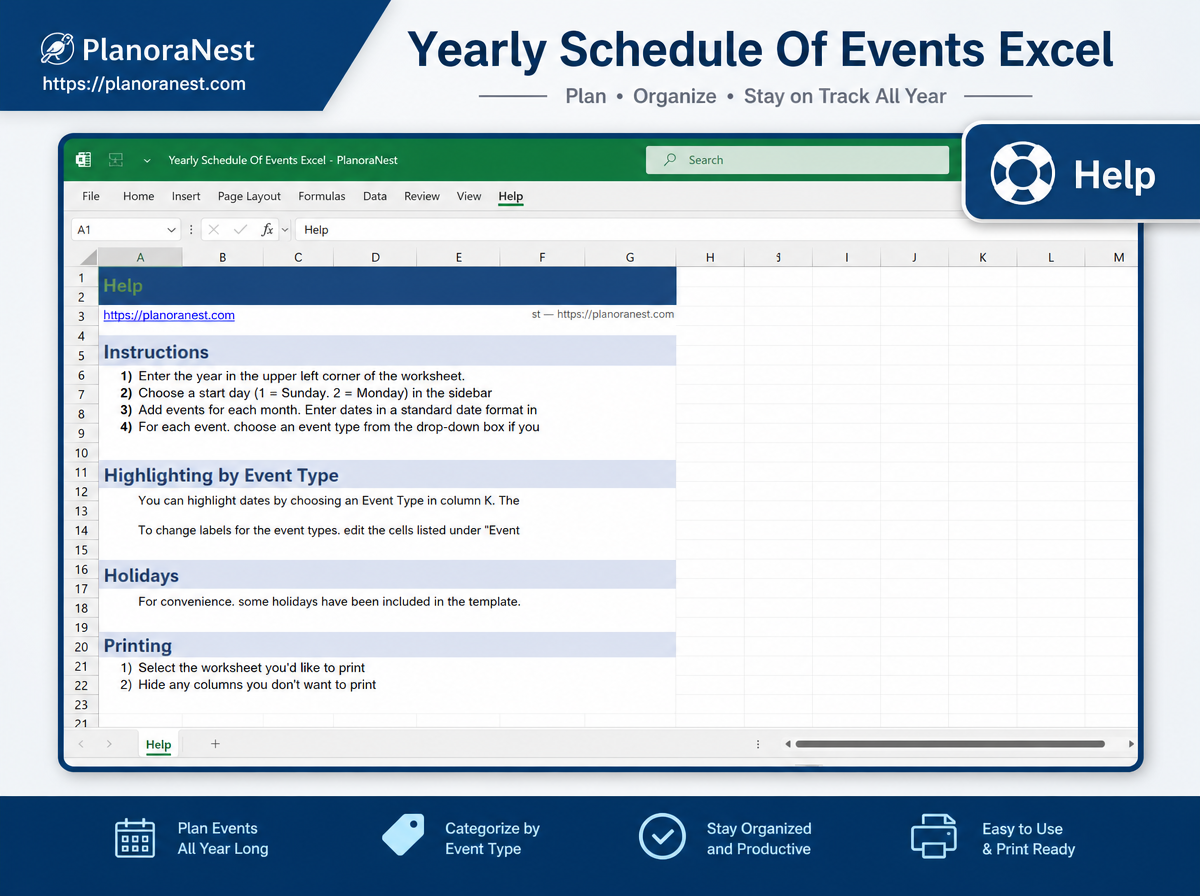Expand the dropdown next to fx icon
Screen dimensions: 1200x896
(x=285, y=230)
